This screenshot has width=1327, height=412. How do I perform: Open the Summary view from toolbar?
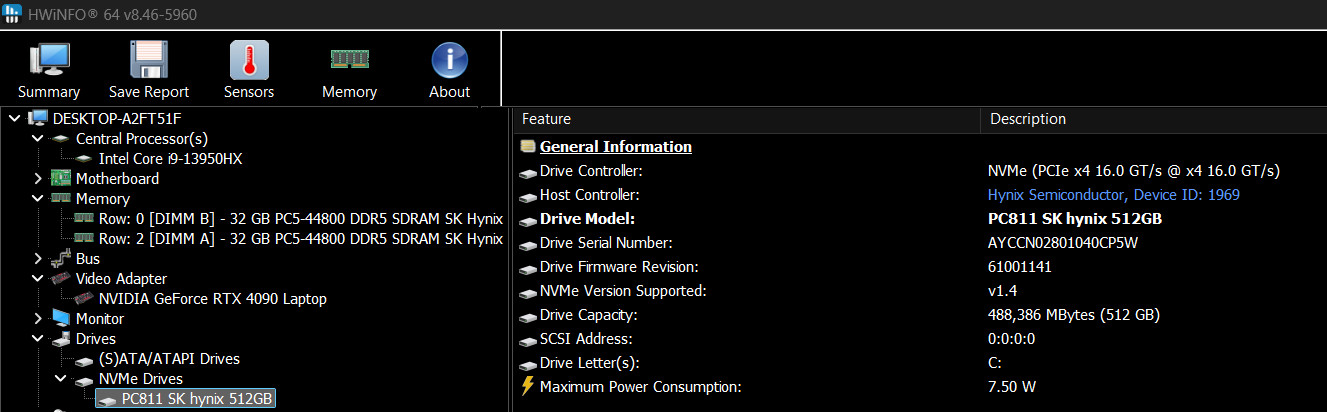pyautogui.click(x=49, y=70)
